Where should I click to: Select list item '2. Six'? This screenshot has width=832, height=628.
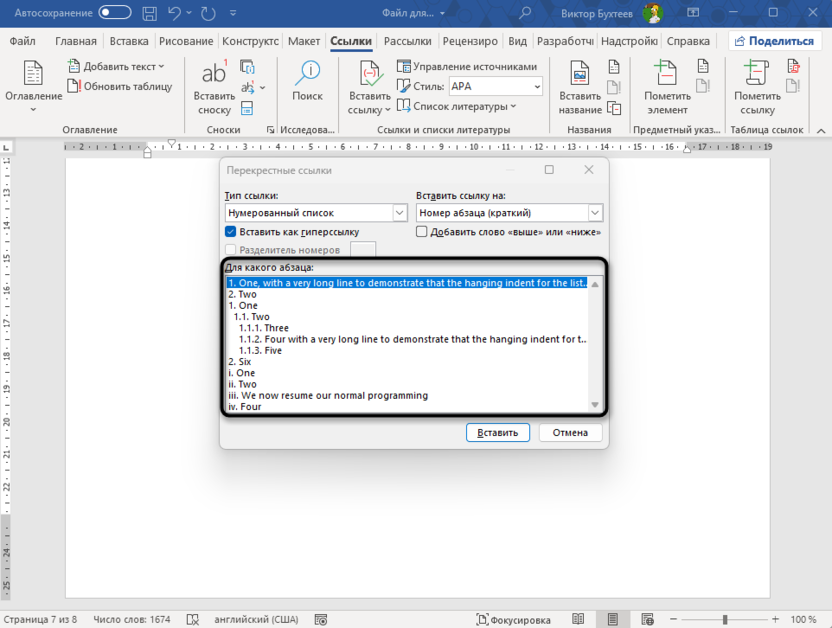[x=407, y=362]
